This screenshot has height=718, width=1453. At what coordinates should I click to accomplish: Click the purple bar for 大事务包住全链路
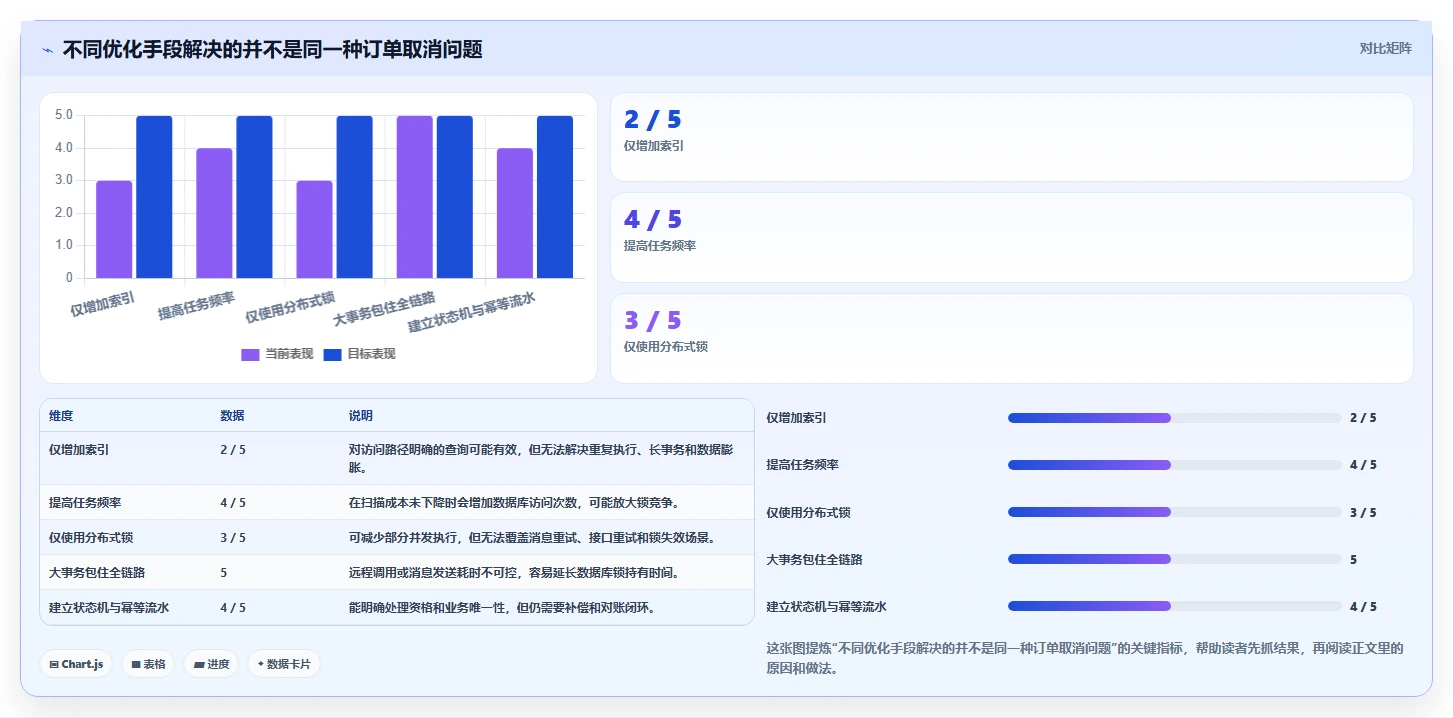(415, 197)
